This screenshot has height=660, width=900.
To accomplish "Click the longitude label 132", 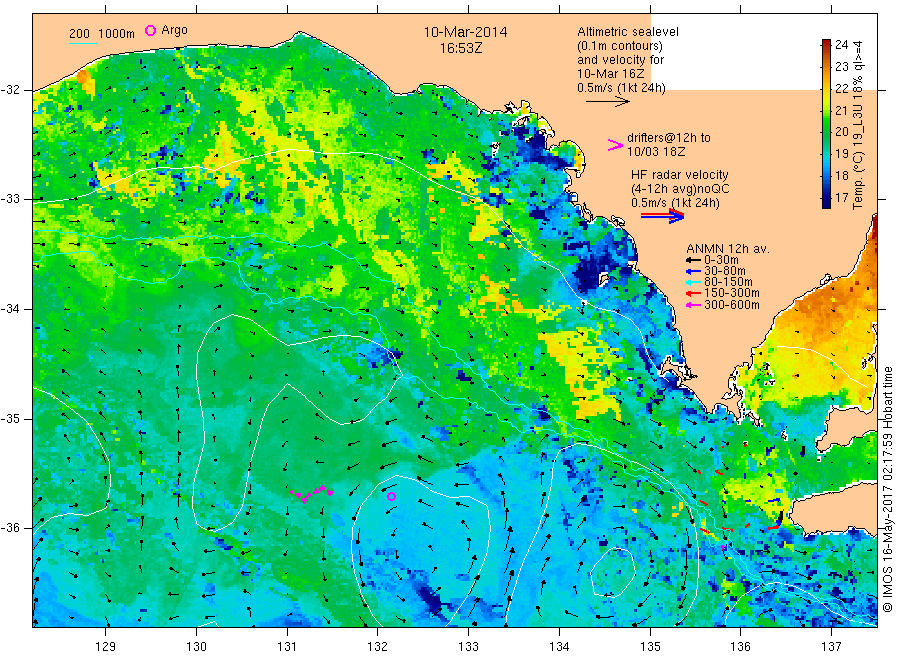I will (x=378, y=647).
